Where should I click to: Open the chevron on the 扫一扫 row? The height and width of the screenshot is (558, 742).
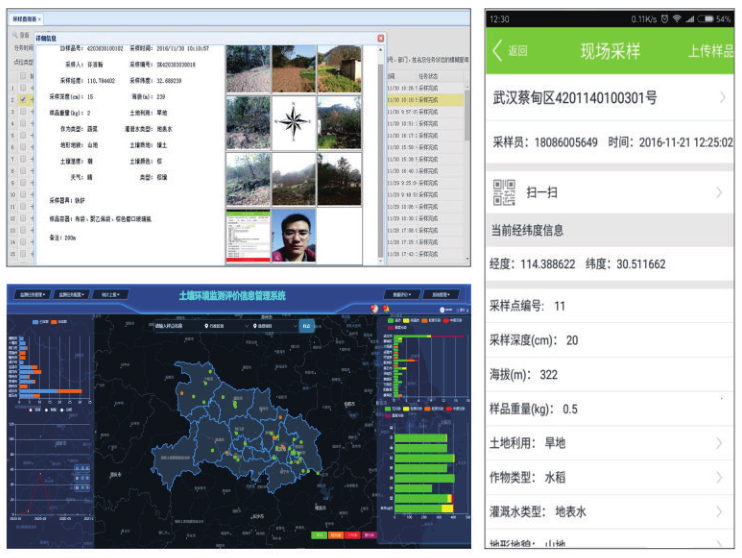719,192
